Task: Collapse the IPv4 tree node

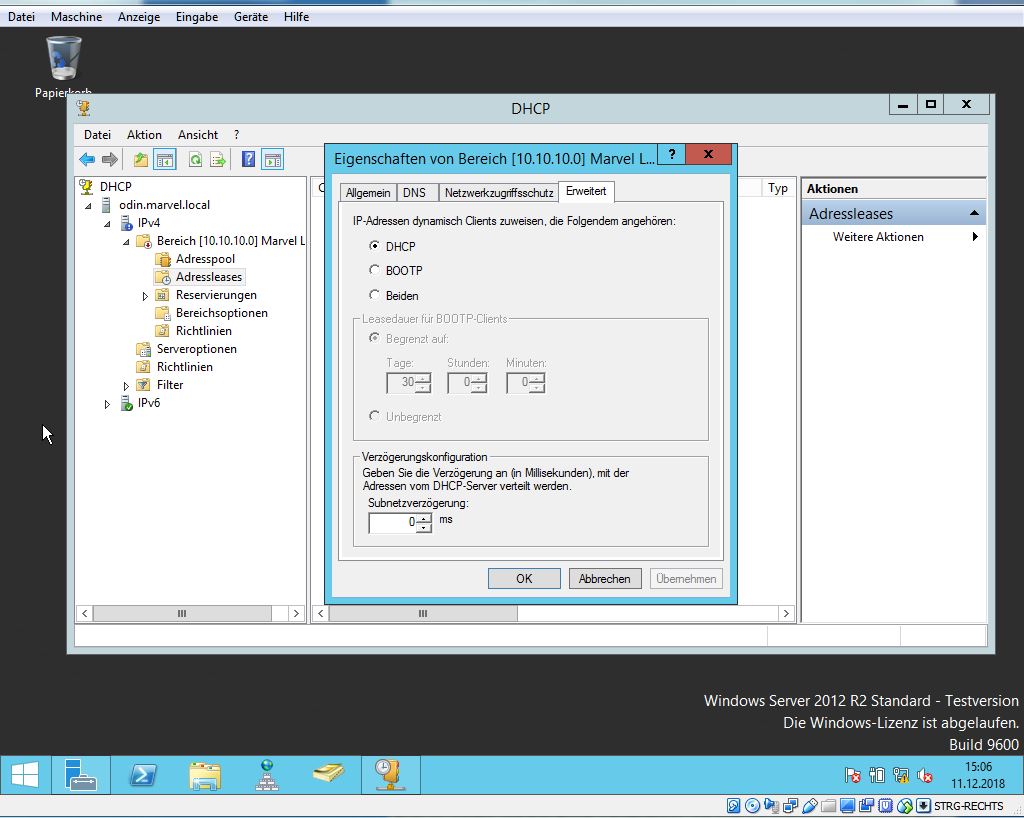Action: (x=108, y=224)
